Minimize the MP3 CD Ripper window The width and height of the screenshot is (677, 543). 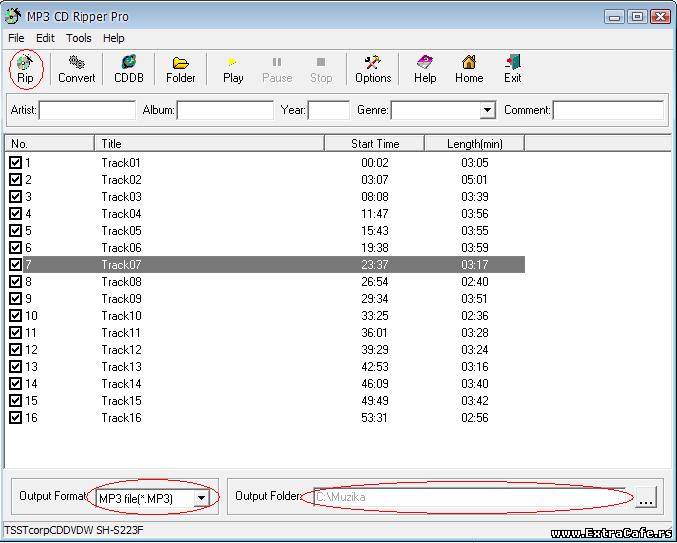click(615, 16)
